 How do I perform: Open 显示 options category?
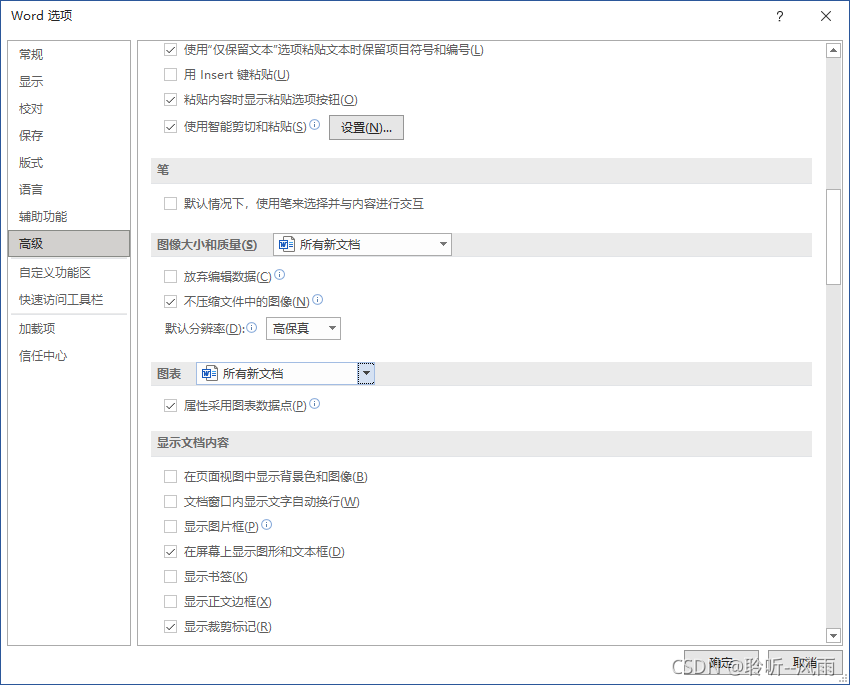(x=69, y=81)
